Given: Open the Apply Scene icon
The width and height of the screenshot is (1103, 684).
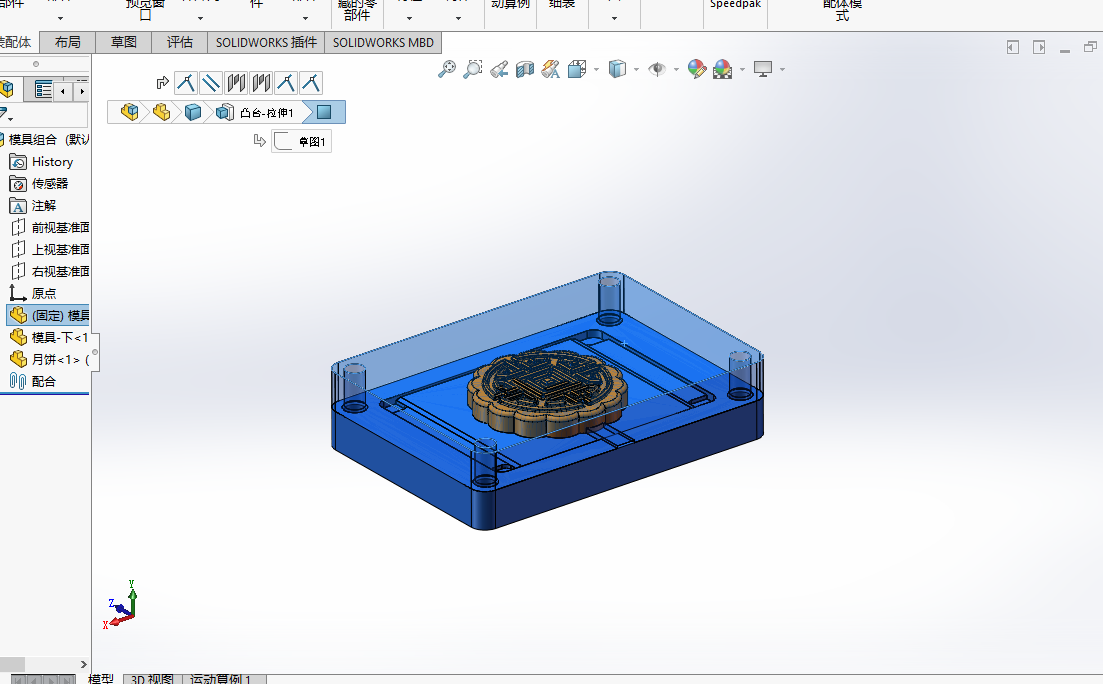Looking at the screenshot, I should (x=722, y=69).
